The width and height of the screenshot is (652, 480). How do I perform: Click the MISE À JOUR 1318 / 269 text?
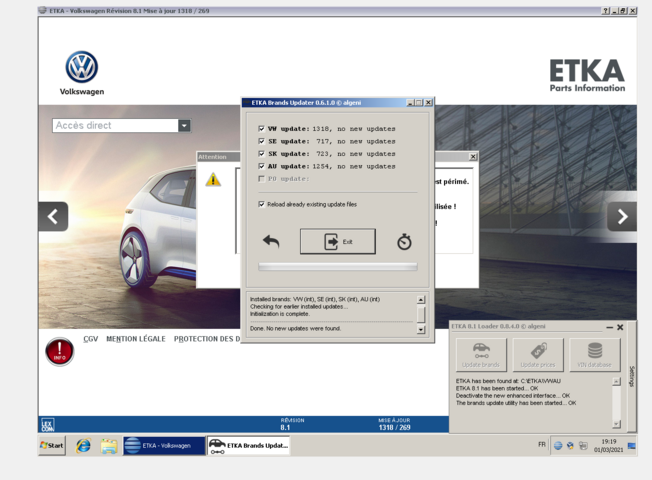coord(394,424)
